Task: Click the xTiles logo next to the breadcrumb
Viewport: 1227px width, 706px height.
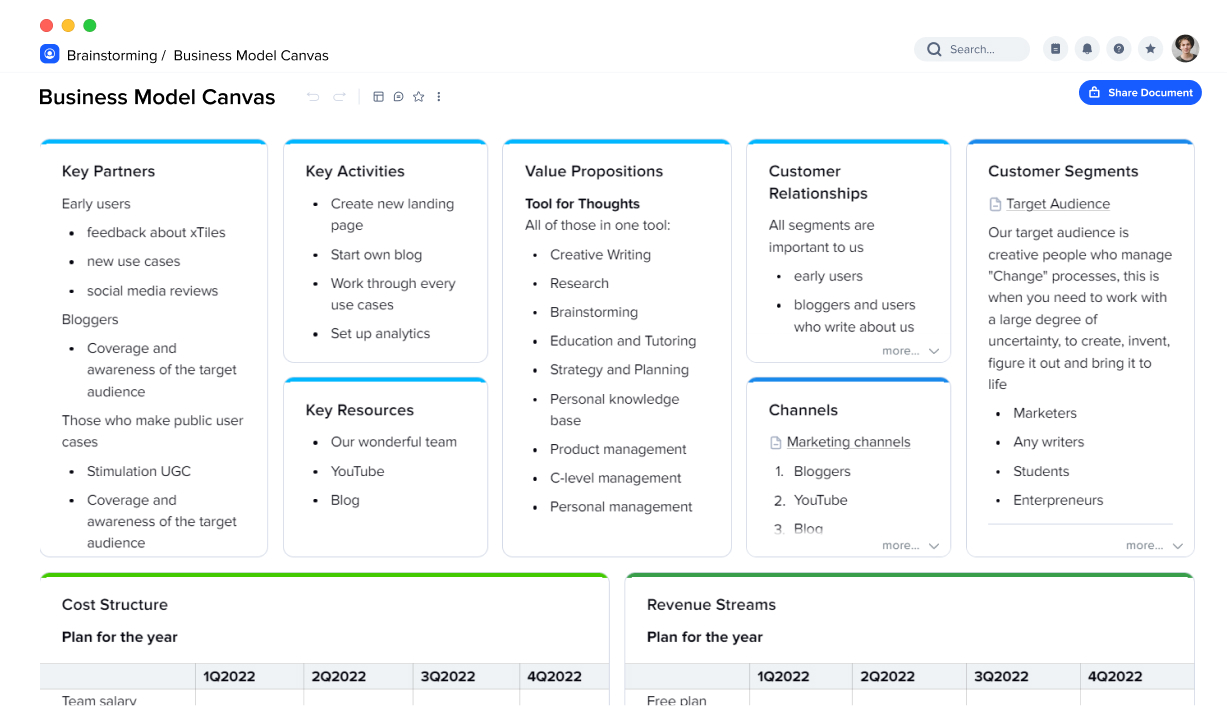Action: (49, 53)
